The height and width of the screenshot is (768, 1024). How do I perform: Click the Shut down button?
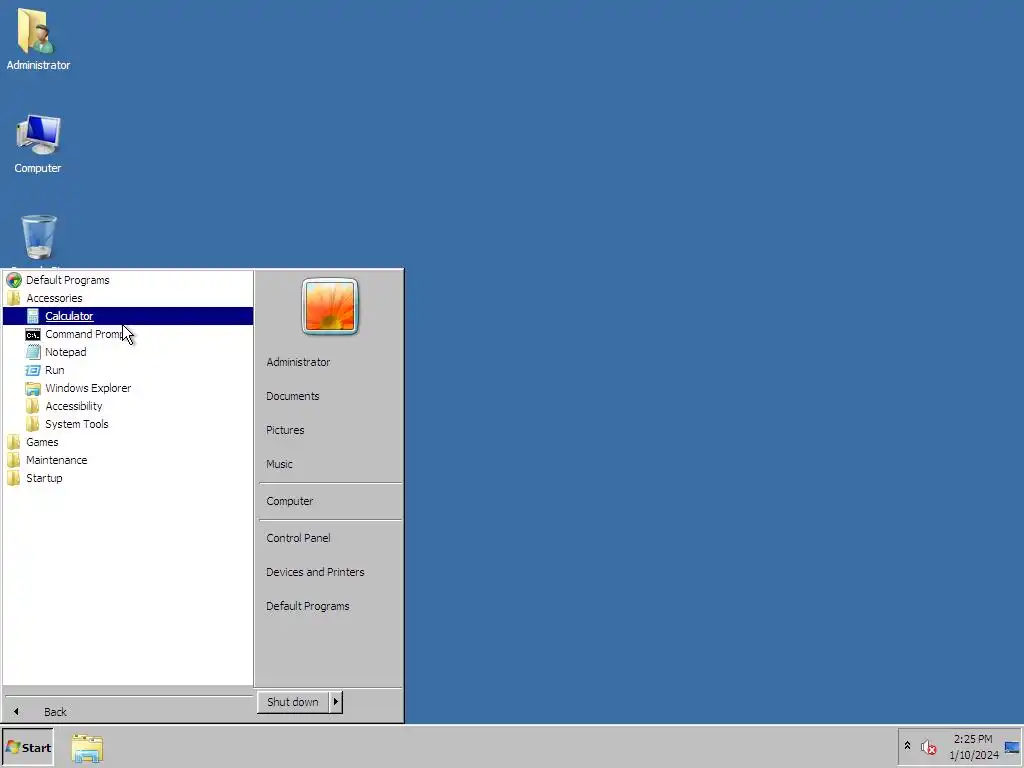(293, 702)
